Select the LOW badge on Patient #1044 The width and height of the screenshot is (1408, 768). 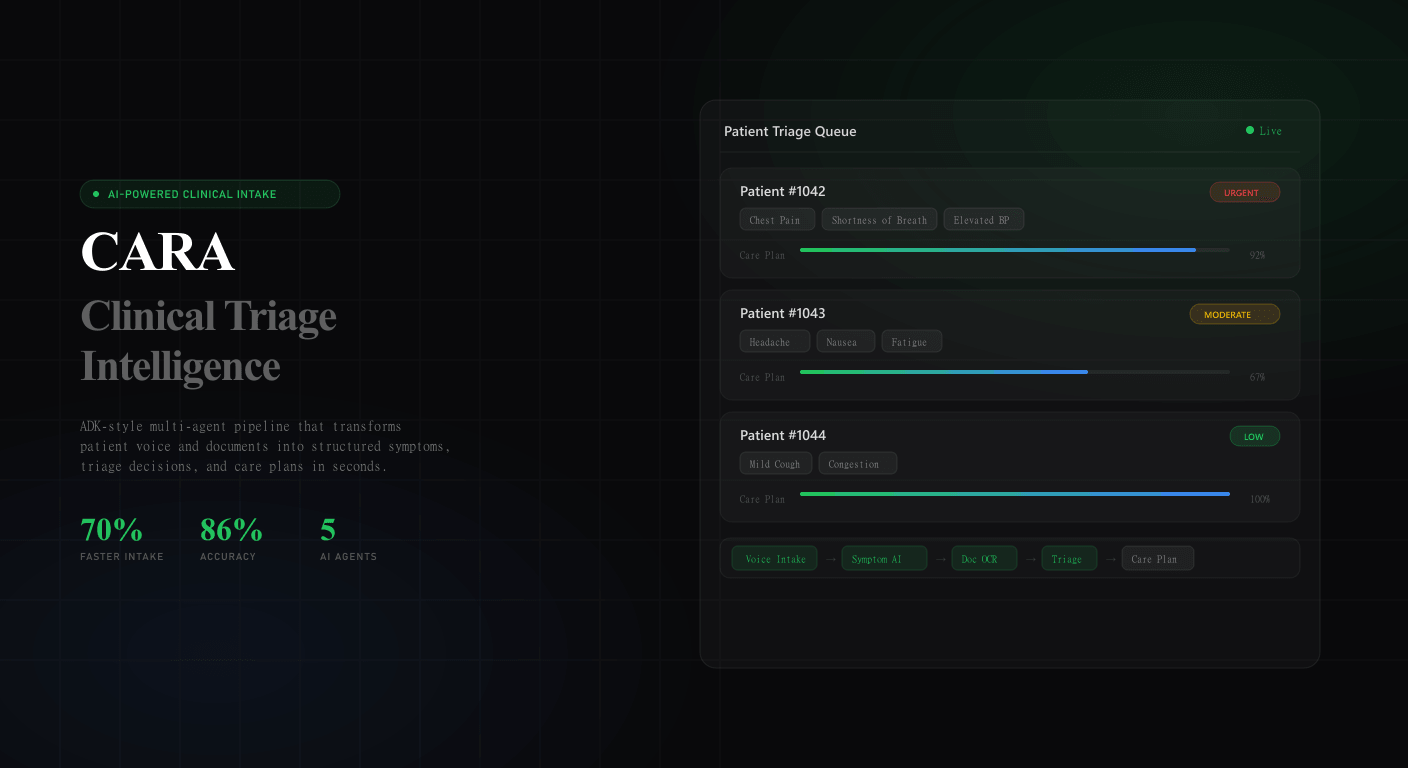tap(1254, 436)
